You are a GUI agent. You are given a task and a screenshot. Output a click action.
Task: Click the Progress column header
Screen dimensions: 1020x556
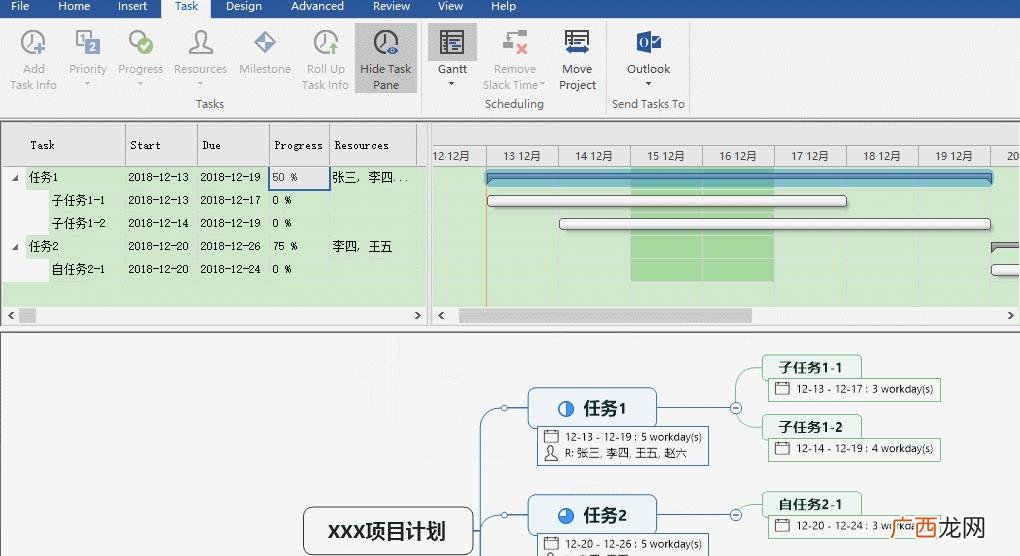pyautogui.click(x=299, y=145)
